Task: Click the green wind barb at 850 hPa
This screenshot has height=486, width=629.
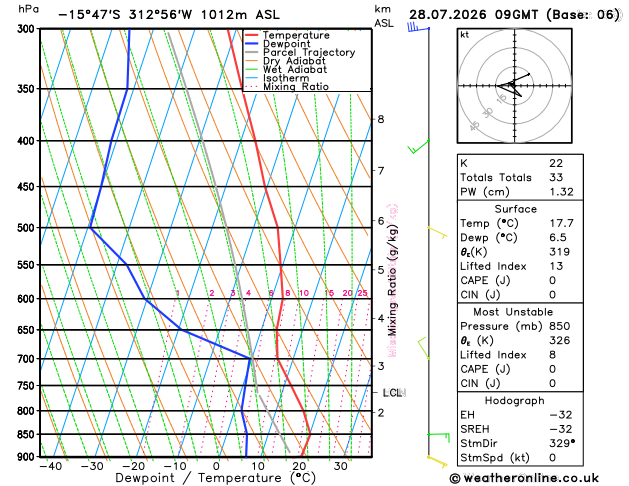Action: [438, 437]
